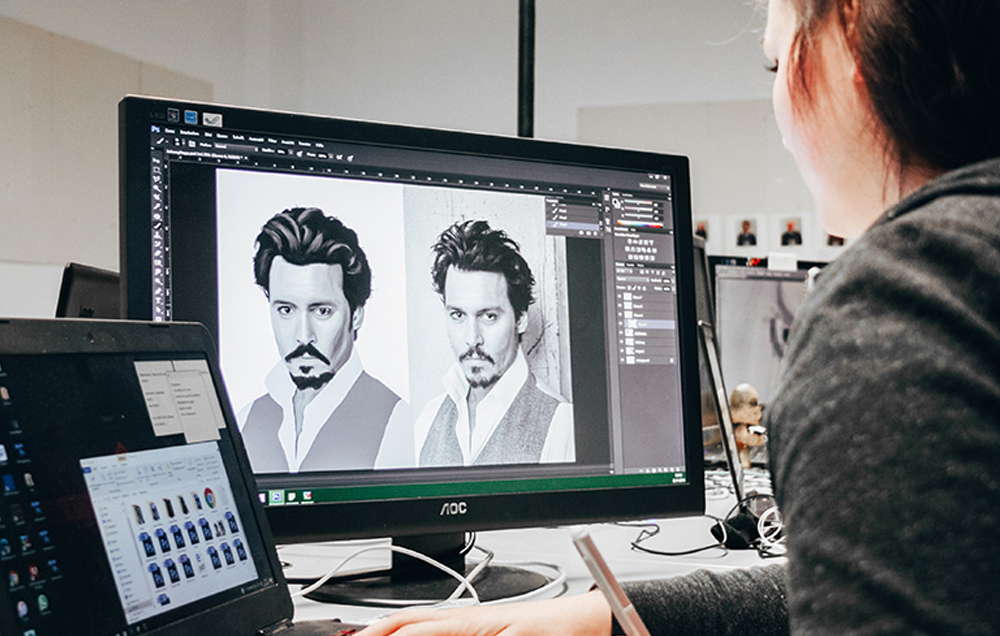Open the Filter menu

[272, 140]
